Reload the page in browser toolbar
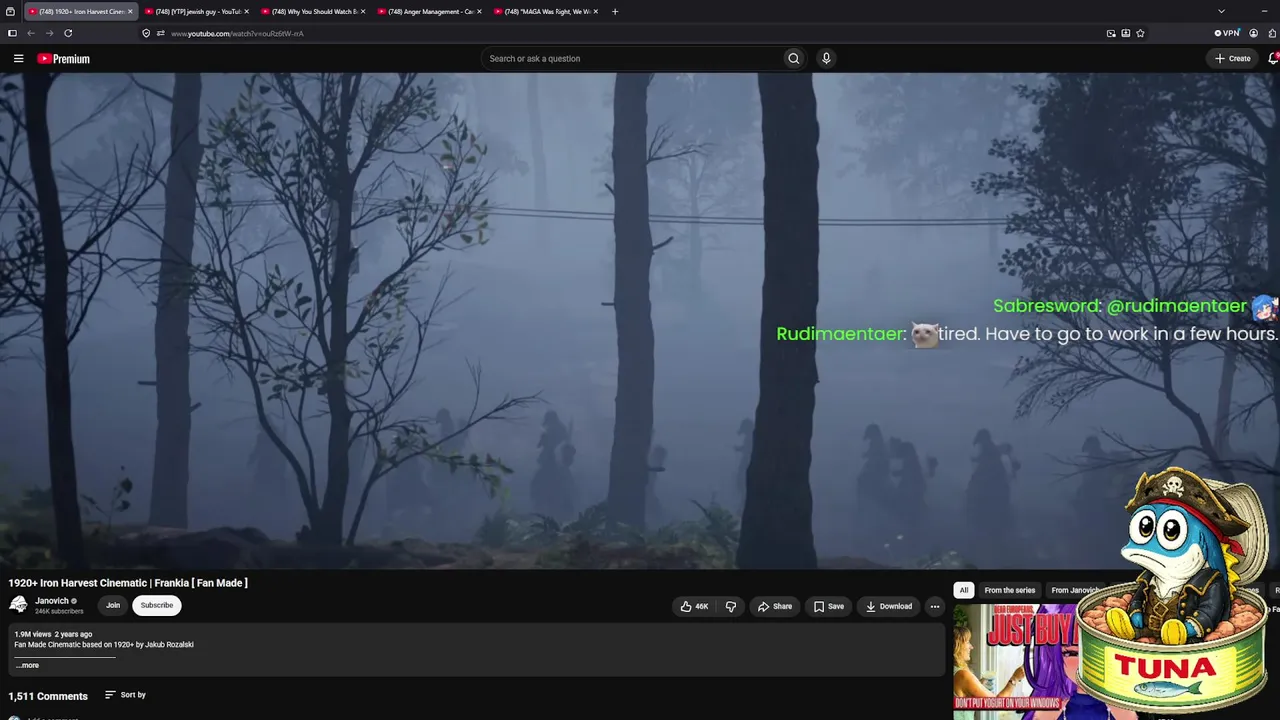 pos(68,33)
